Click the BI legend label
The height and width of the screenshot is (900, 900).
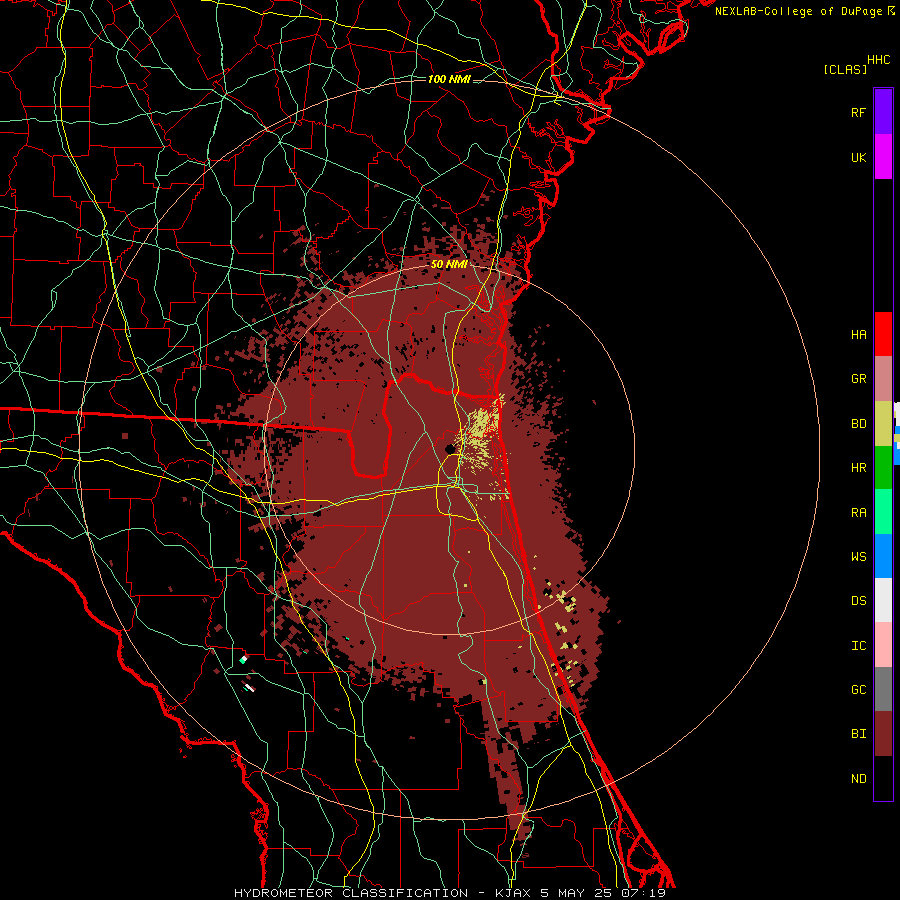tap(858, 734)
